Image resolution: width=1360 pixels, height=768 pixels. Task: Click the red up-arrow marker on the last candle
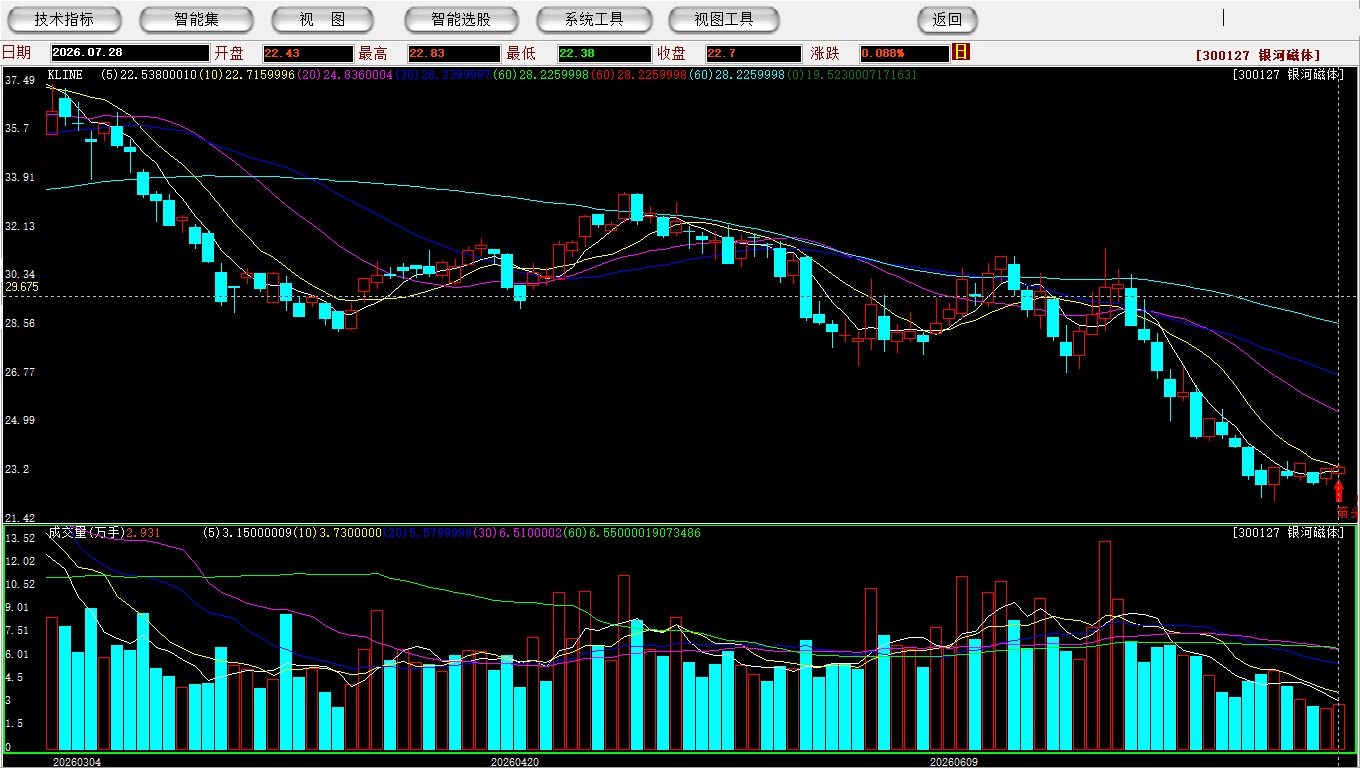1339,491
